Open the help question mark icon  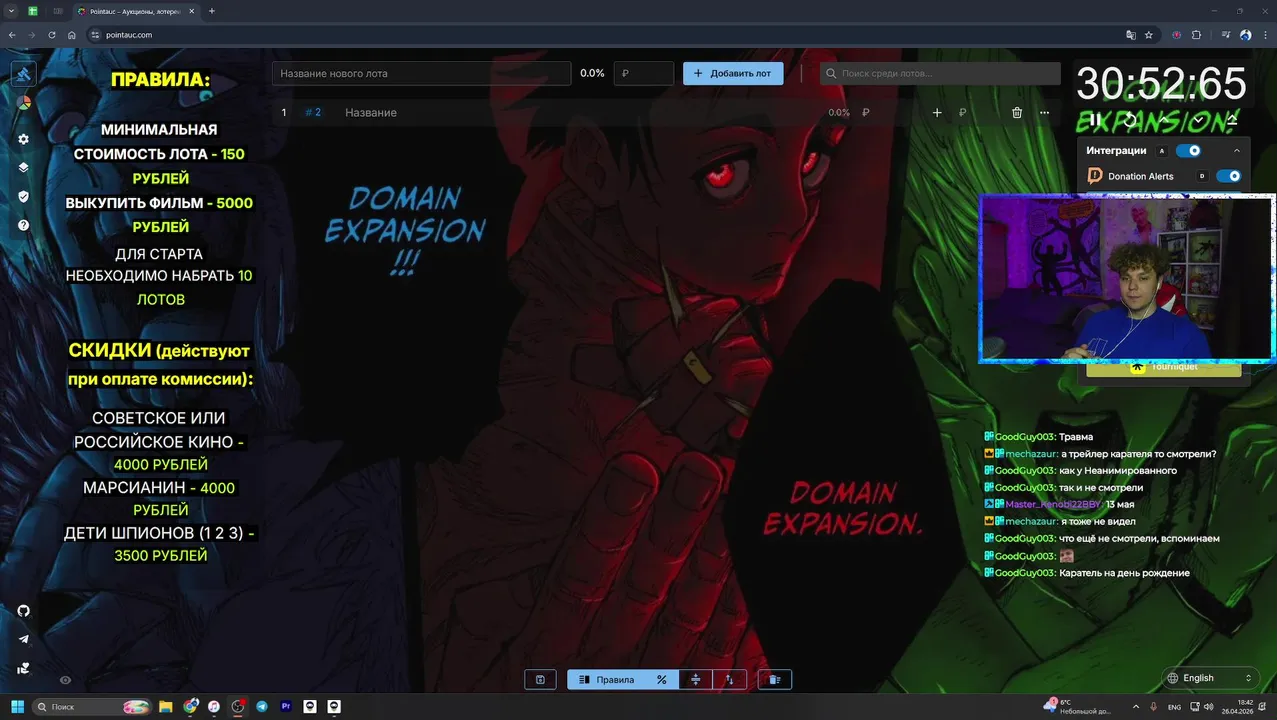(x=24, y=225)
